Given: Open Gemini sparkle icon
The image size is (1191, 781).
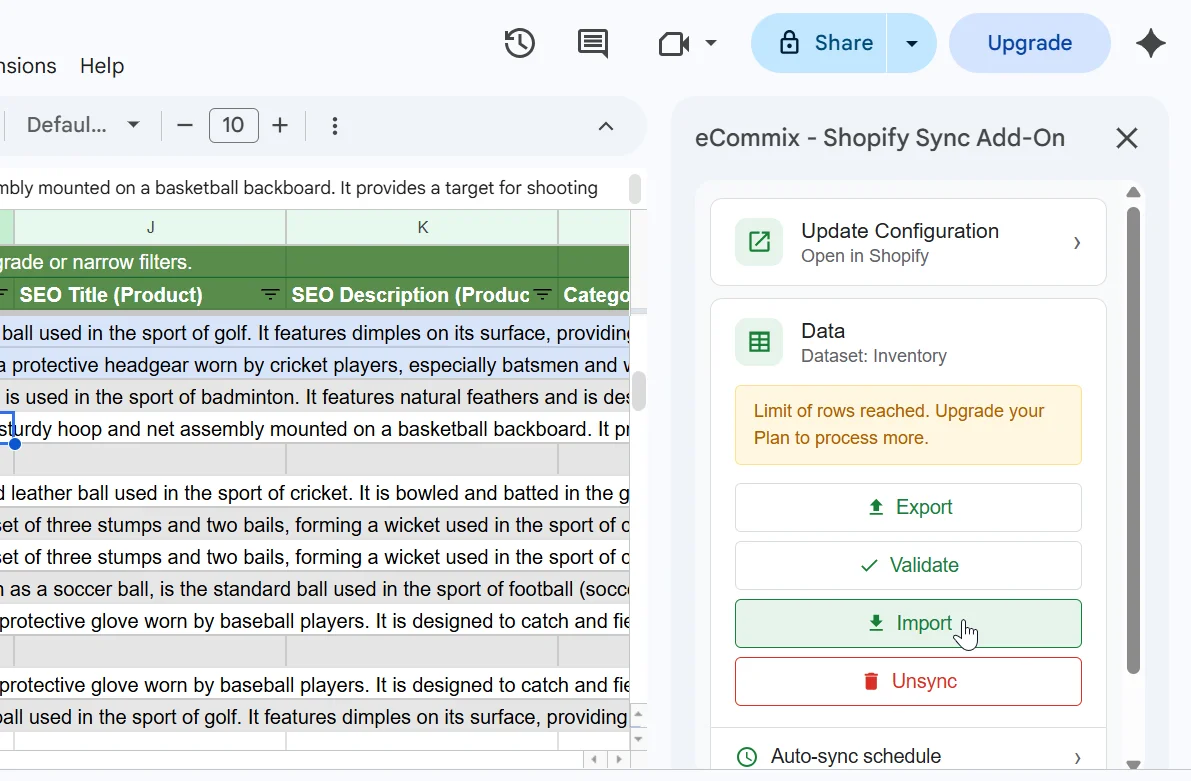Looking at the screenshot, I should (1151, 43).
